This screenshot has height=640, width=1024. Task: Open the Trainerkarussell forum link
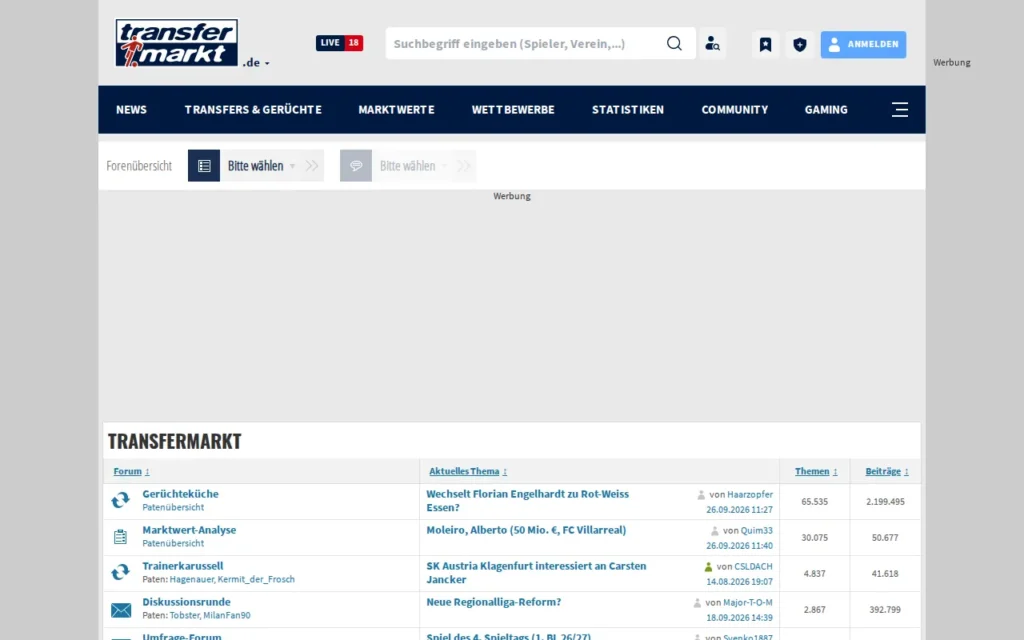coord(183,566)
